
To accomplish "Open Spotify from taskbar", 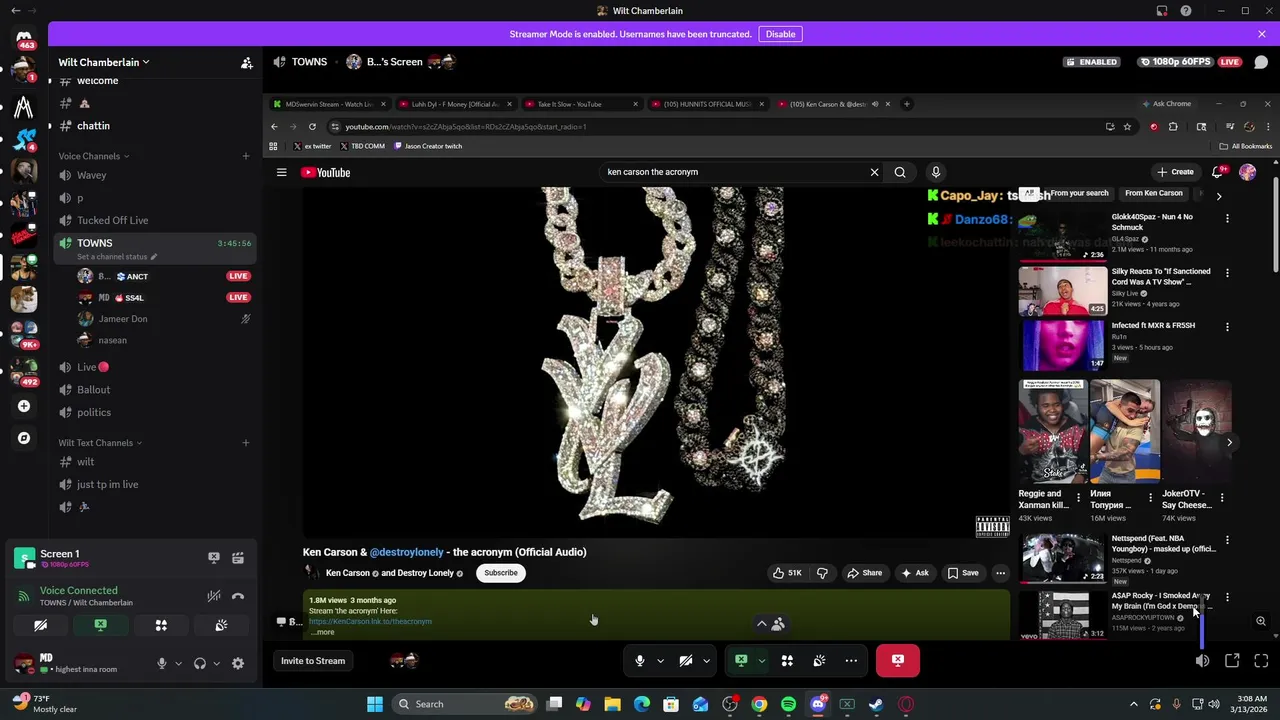I will pos(788,704).
